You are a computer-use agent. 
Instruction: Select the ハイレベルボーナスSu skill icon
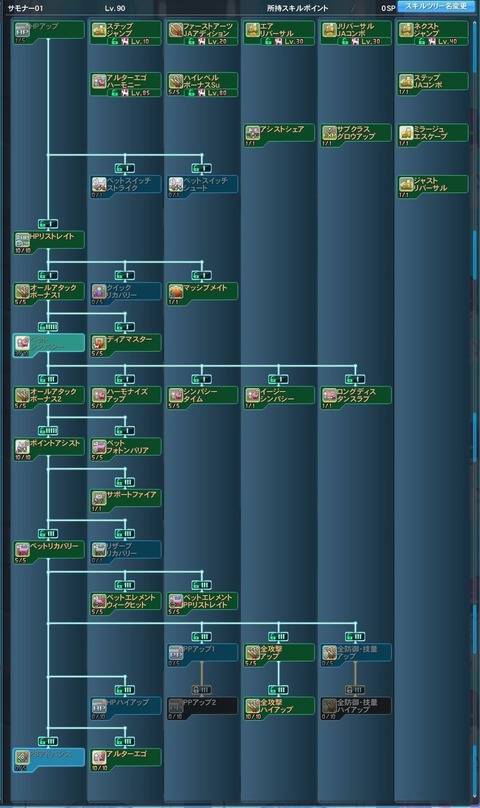pos(175,81)
